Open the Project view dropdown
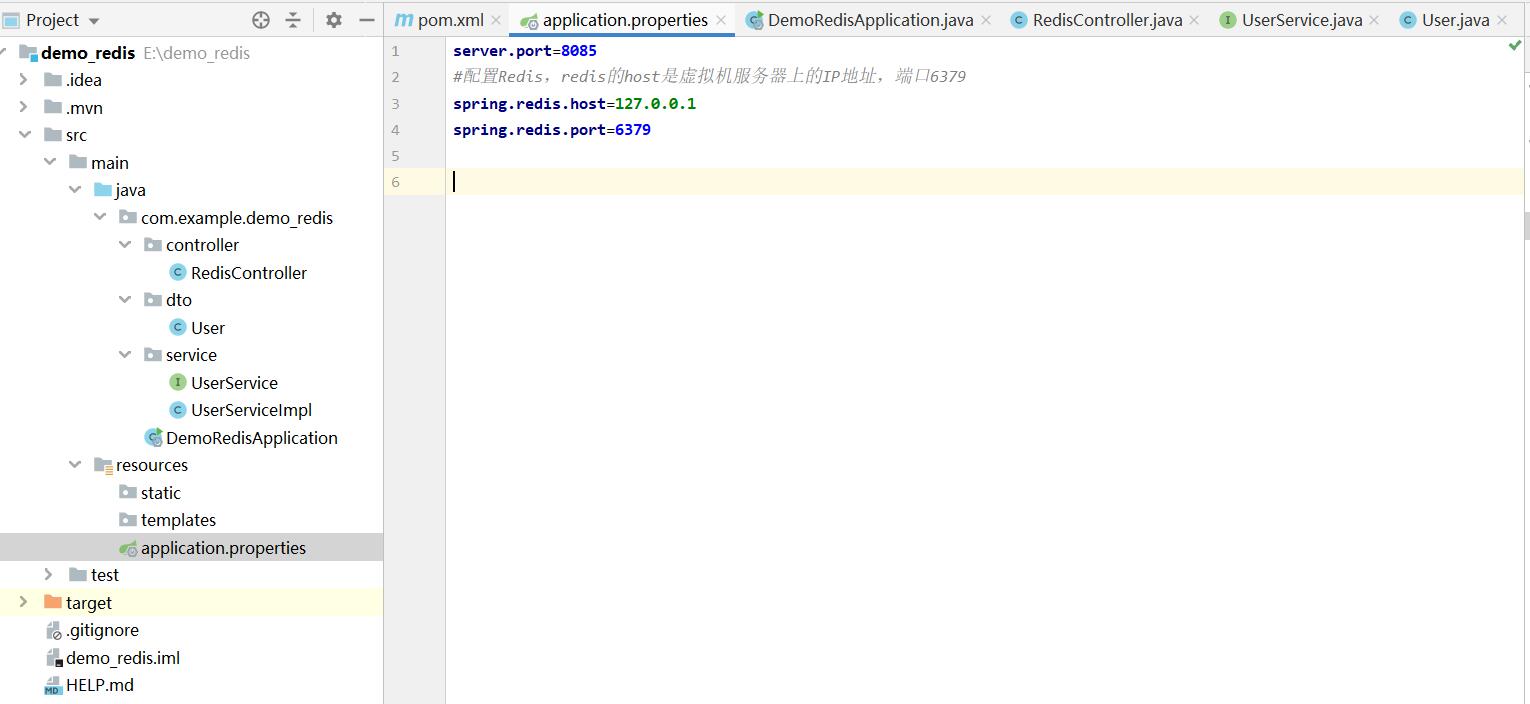Image resolution: width=1530 pixels, height=704 pixels. tap(94, 18)
